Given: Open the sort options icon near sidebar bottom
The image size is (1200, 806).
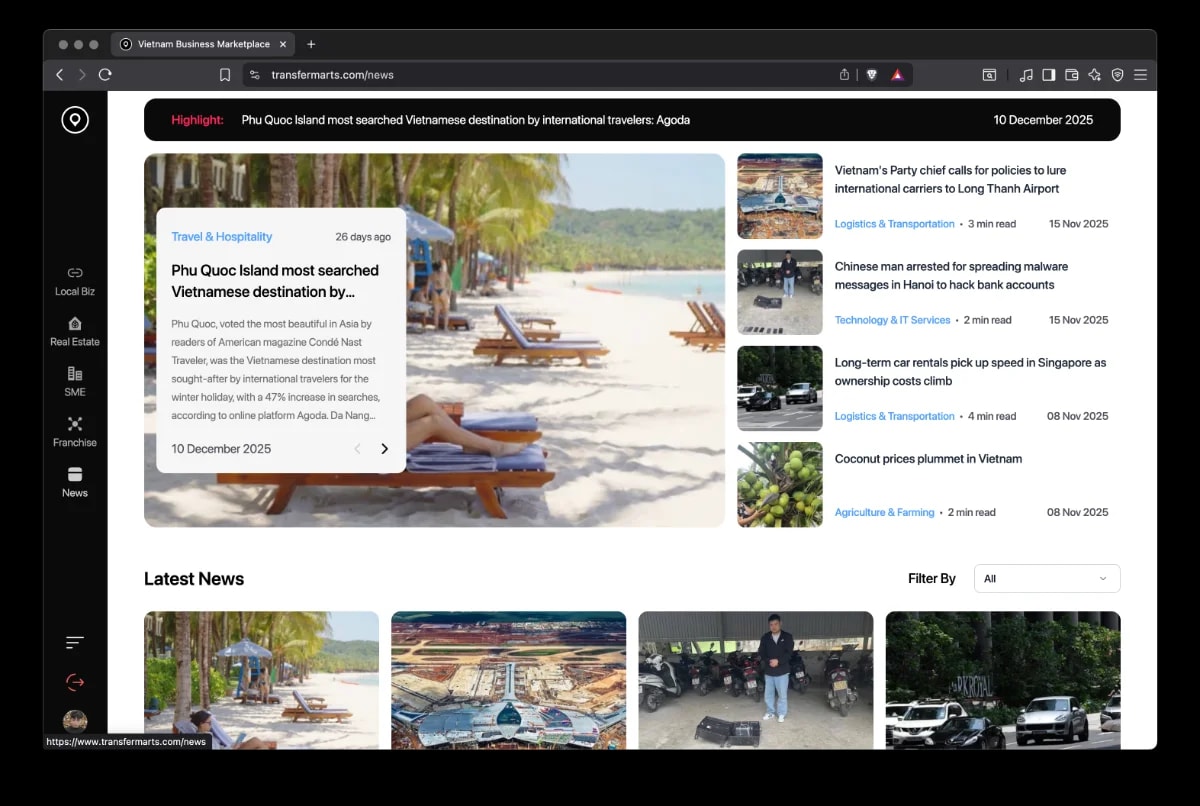Looking at the screenshot, I should pyautogui.click(x=74, y=641).
